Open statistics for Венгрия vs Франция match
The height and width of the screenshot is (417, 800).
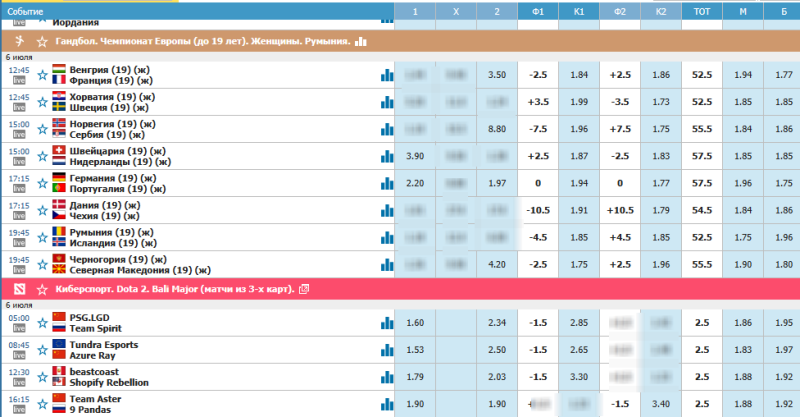386,75
